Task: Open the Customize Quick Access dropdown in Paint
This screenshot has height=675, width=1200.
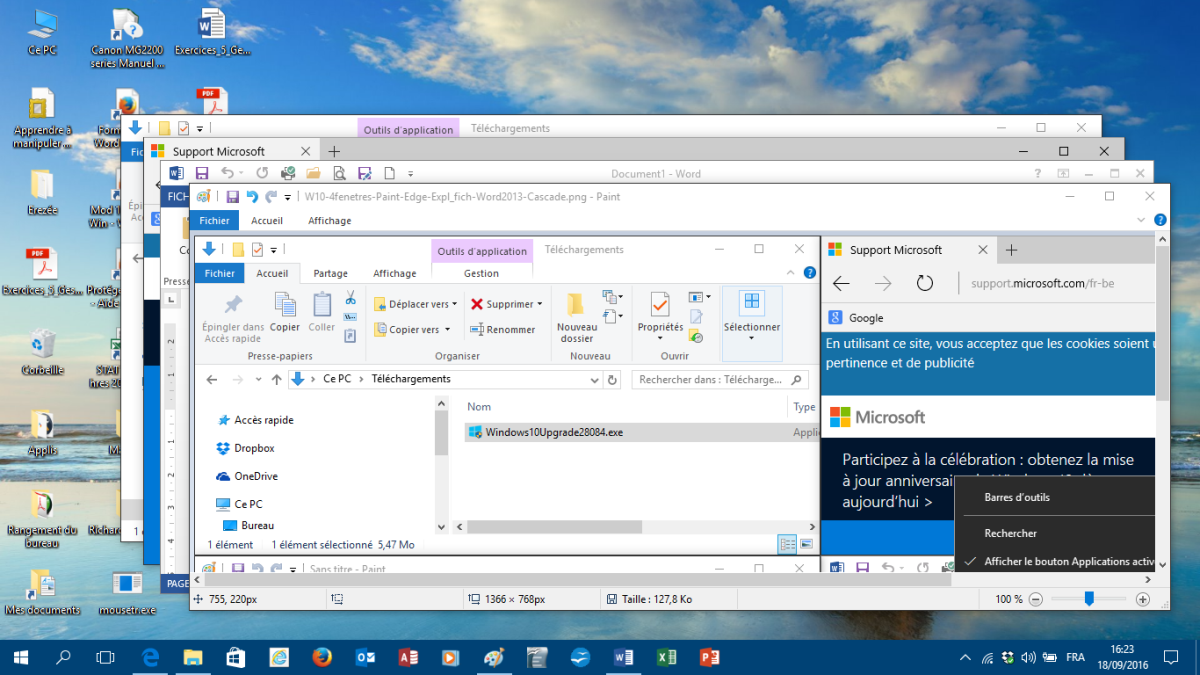Action: pyautogui.click(x=288, y=197)
